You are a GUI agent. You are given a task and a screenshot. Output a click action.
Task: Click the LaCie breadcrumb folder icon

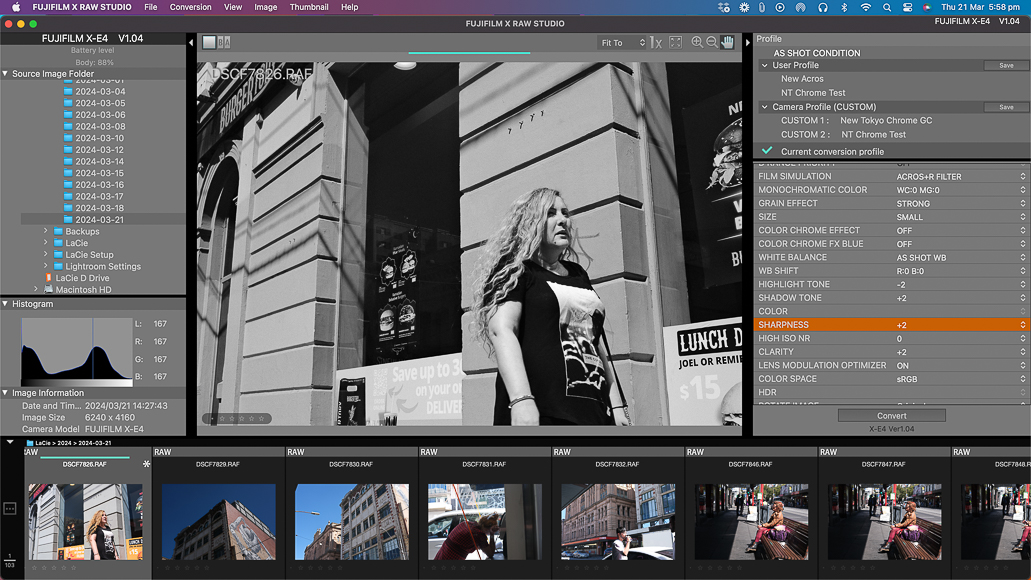pos(30,443)
